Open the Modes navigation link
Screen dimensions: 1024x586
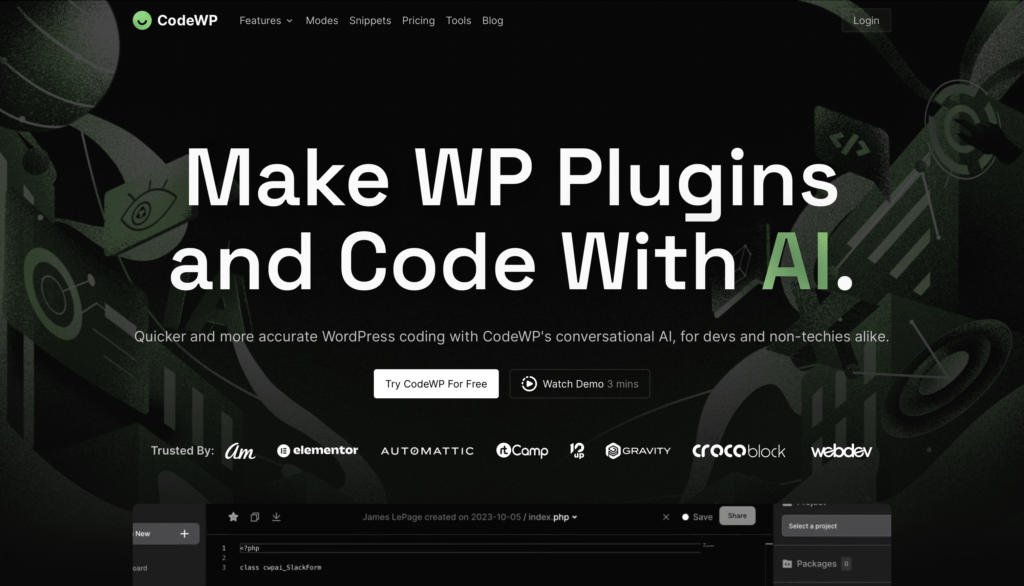tap(322, 20)
